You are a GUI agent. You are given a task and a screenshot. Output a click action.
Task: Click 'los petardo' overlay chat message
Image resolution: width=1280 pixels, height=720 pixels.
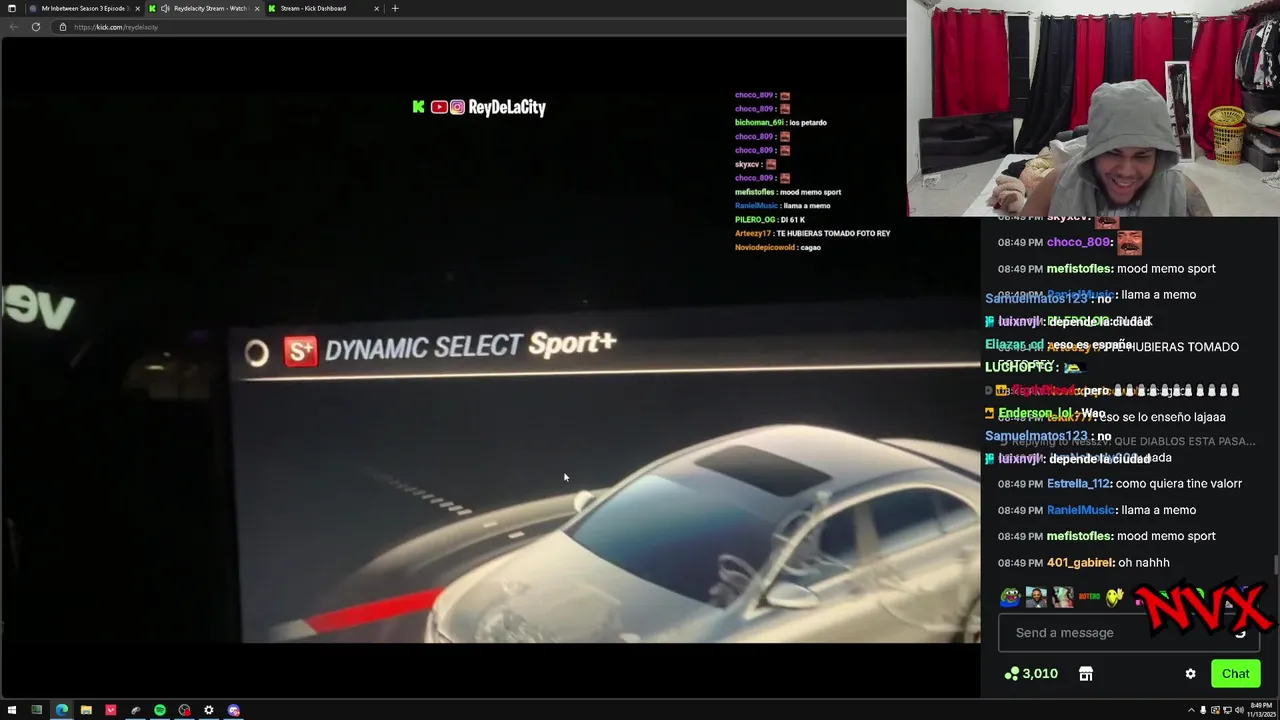click(x=808, y=123)
